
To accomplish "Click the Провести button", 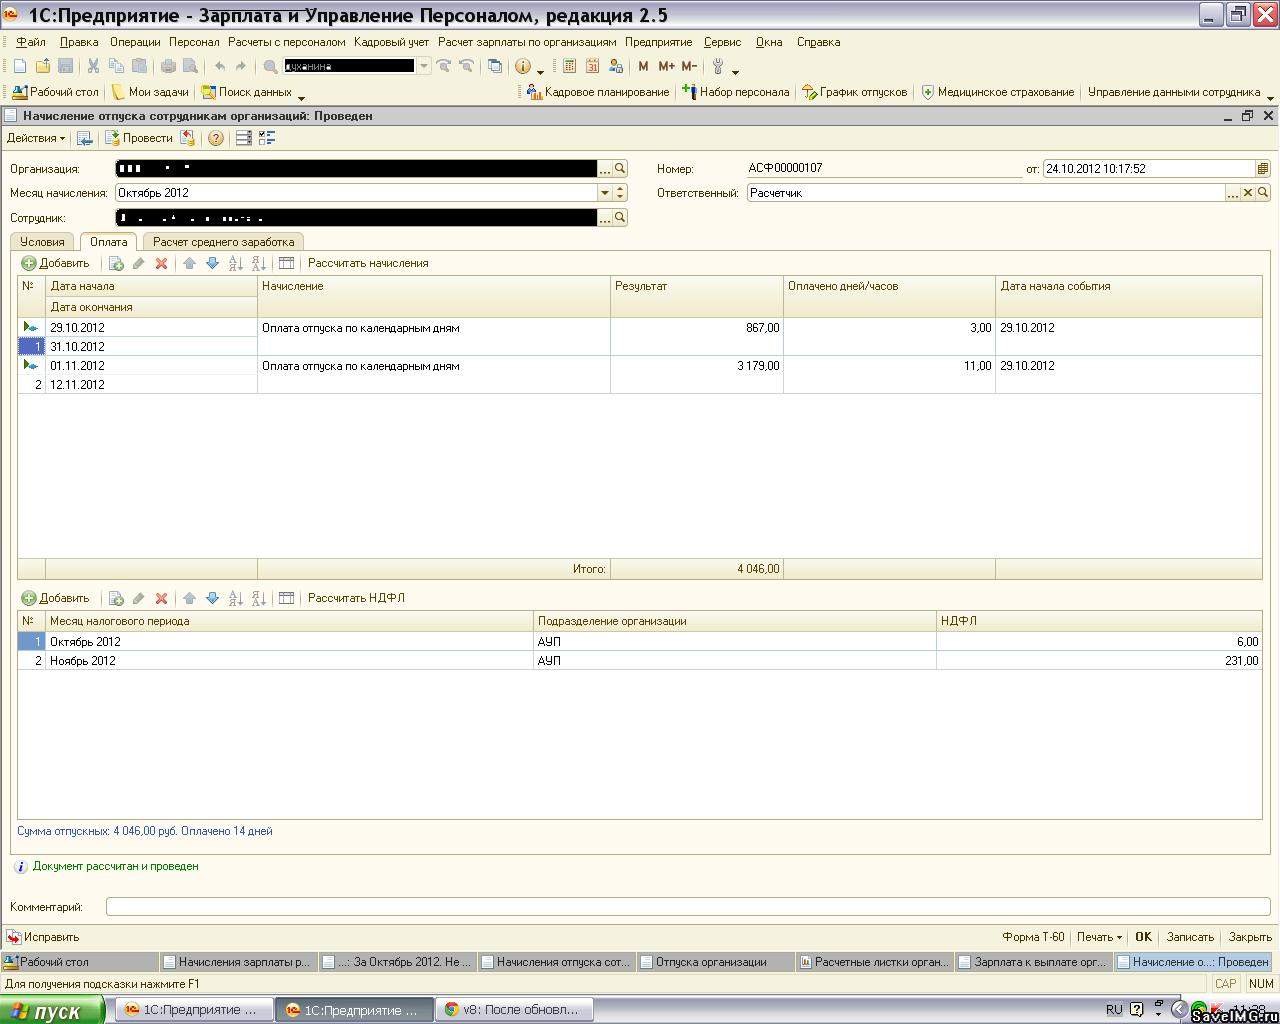I will pyautogui.click(x=139, y=138).
